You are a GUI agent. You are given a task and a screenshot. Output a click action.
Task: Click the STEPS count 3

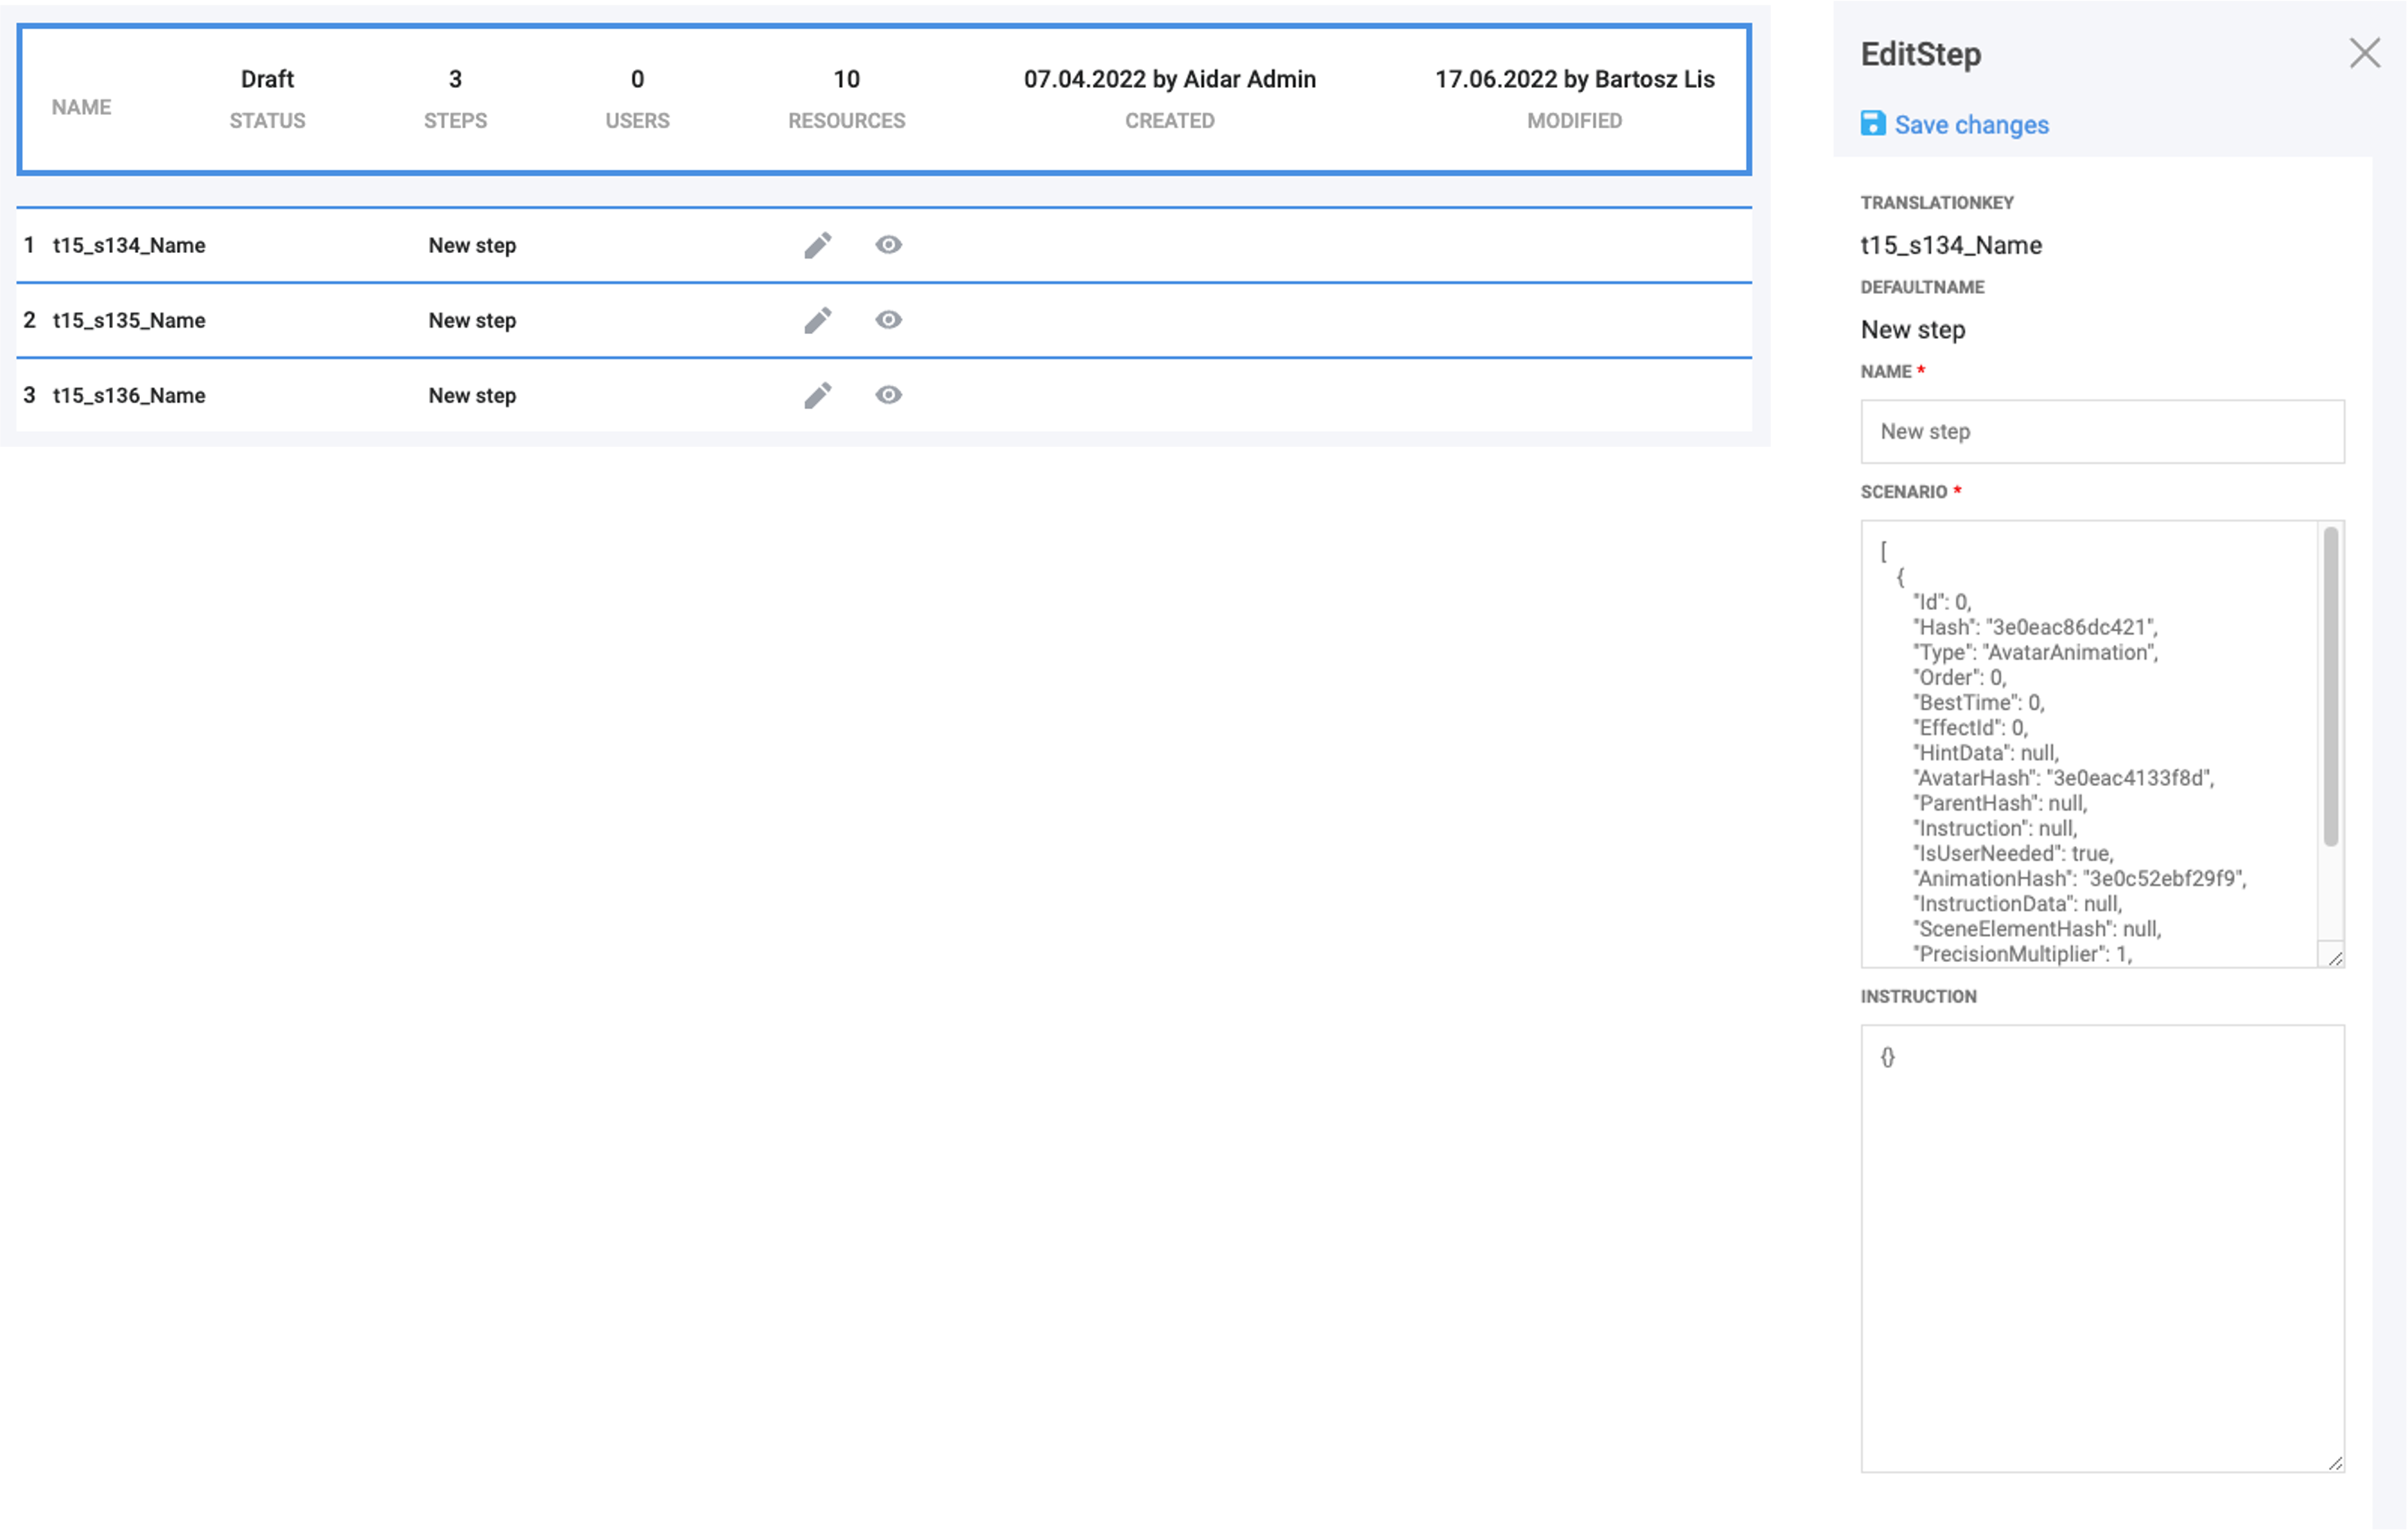[x=455, y=79]
